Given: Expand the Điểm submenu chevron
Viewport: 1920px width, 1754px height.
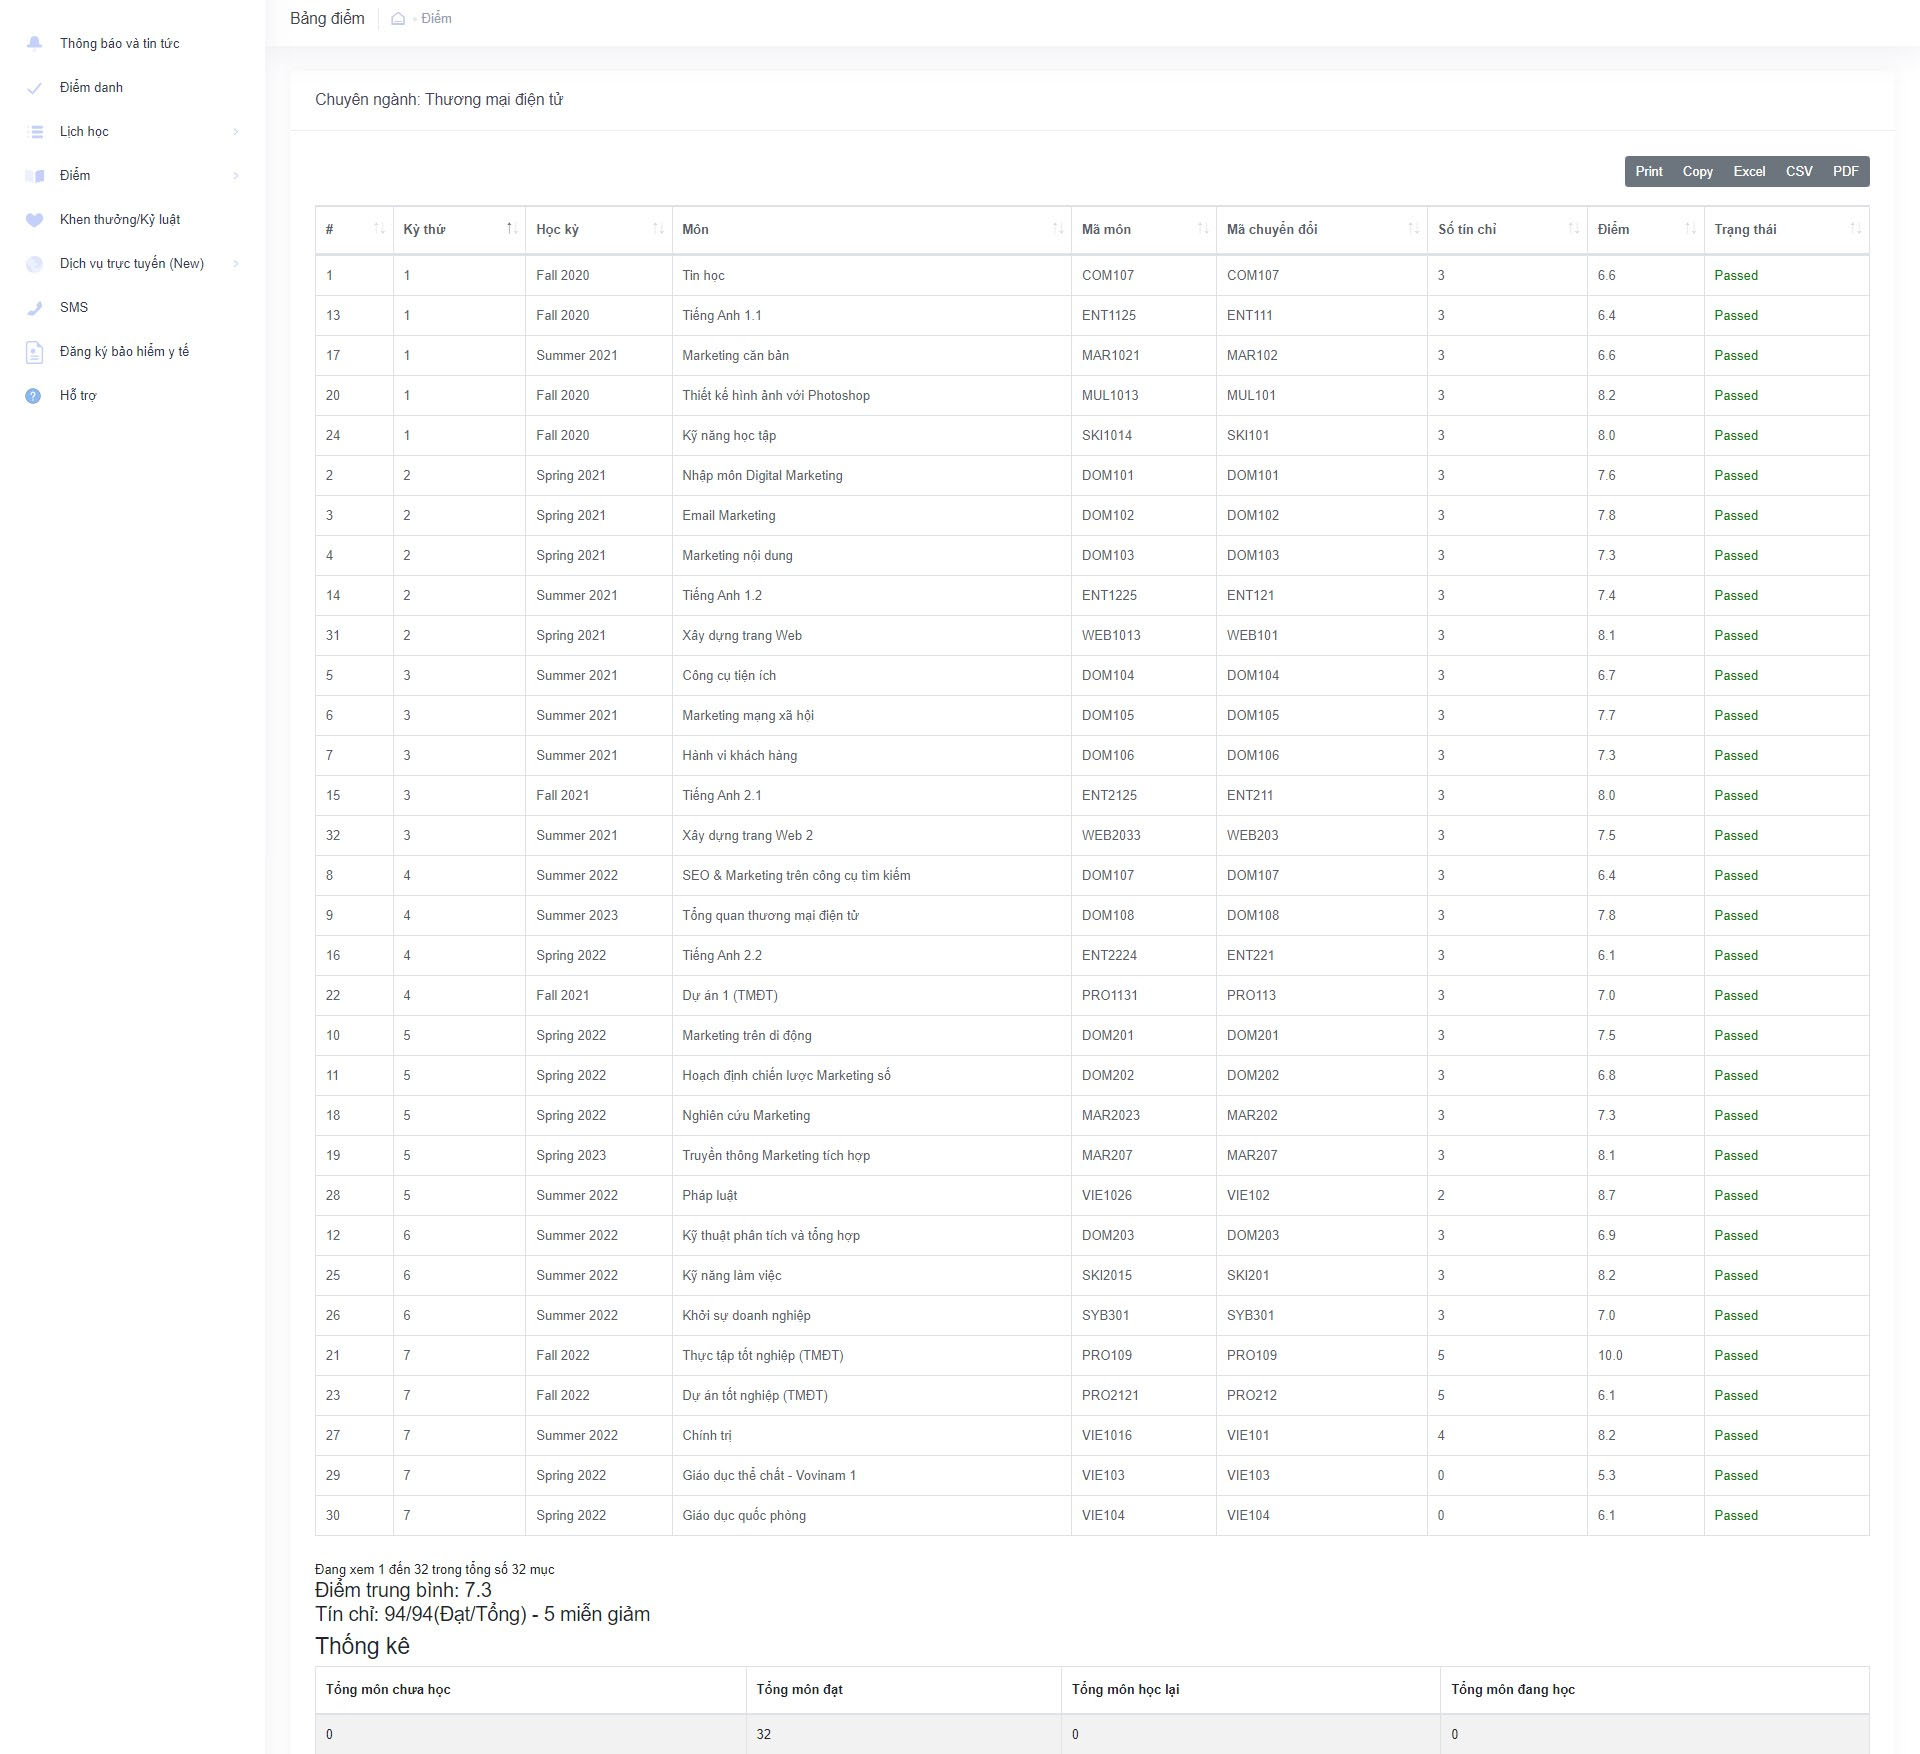Looking at the screenshot, I should tap(236, 176).
